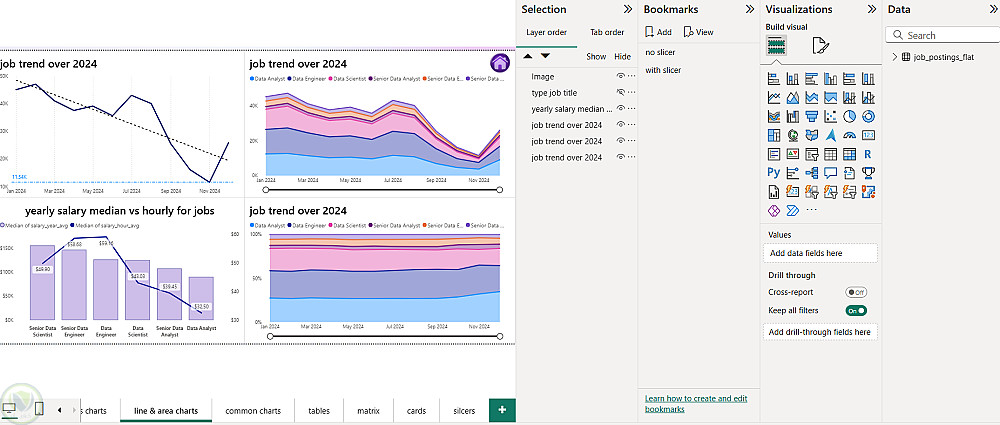This screenshot has width=1000, height=425.
Task: Add a new bookmark
Action: click(657, 32)
